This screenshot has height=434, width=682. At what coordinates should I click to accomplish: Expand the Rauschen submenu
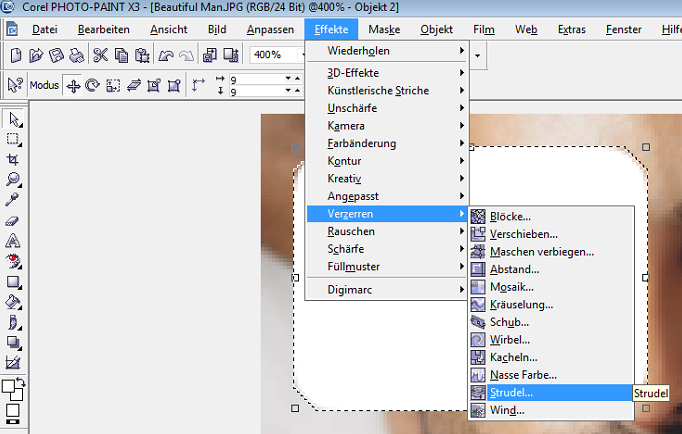pyautogui.click(x=387, y=231)
